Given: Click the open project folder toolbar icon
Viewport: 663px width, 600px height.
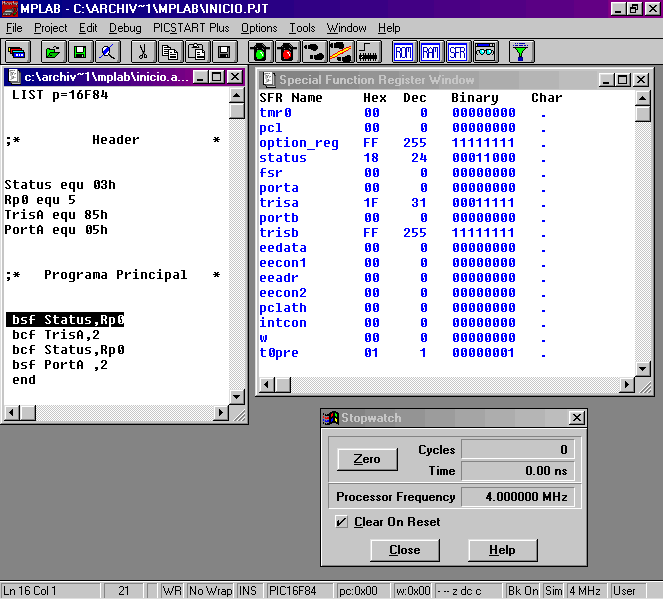Looking at the screenshot, I should coord(52,51).
